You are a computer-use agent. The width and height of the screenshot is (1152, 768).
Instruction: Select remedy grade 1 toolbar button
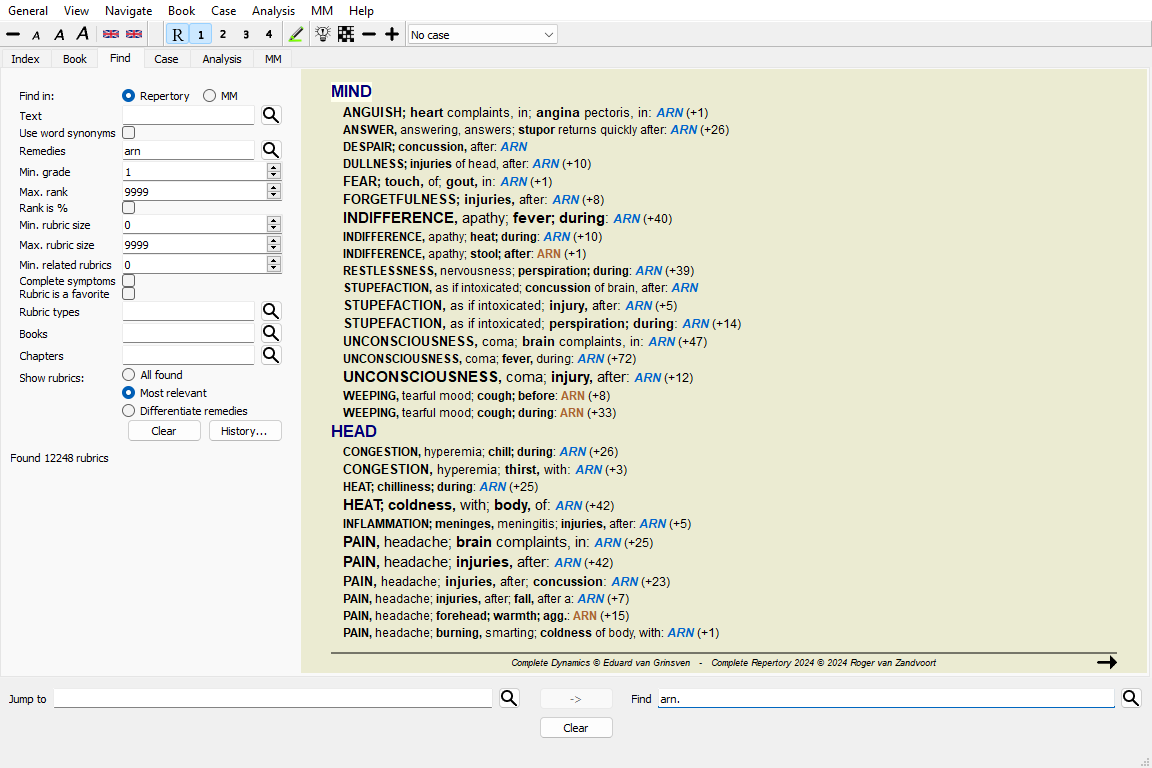(x=201, y=35)
